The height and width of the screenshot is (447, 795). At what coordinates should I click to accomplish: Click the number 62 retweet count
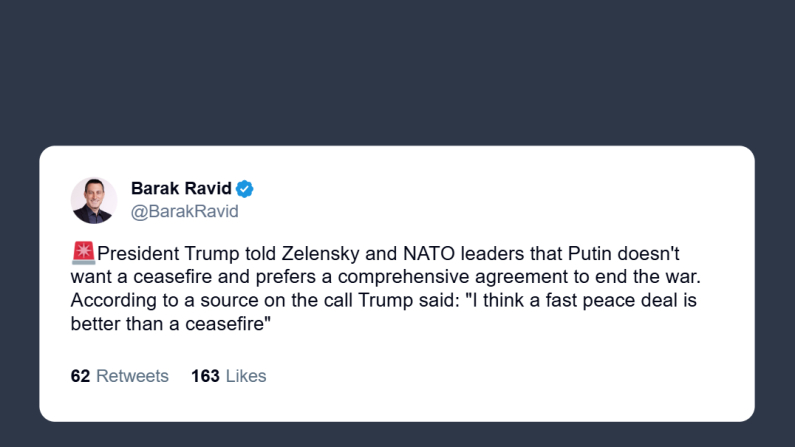pyautogui.click(x=80, y=376)
